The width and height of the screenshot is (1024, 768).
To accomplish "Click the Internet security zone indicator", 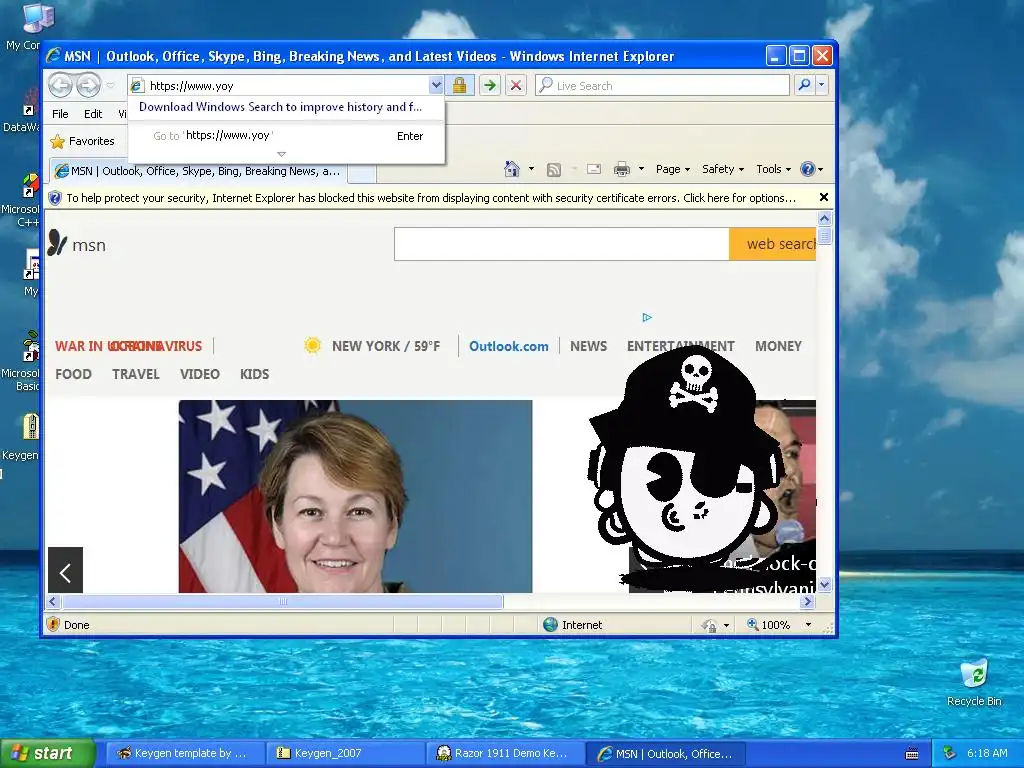I will point(573,625).
